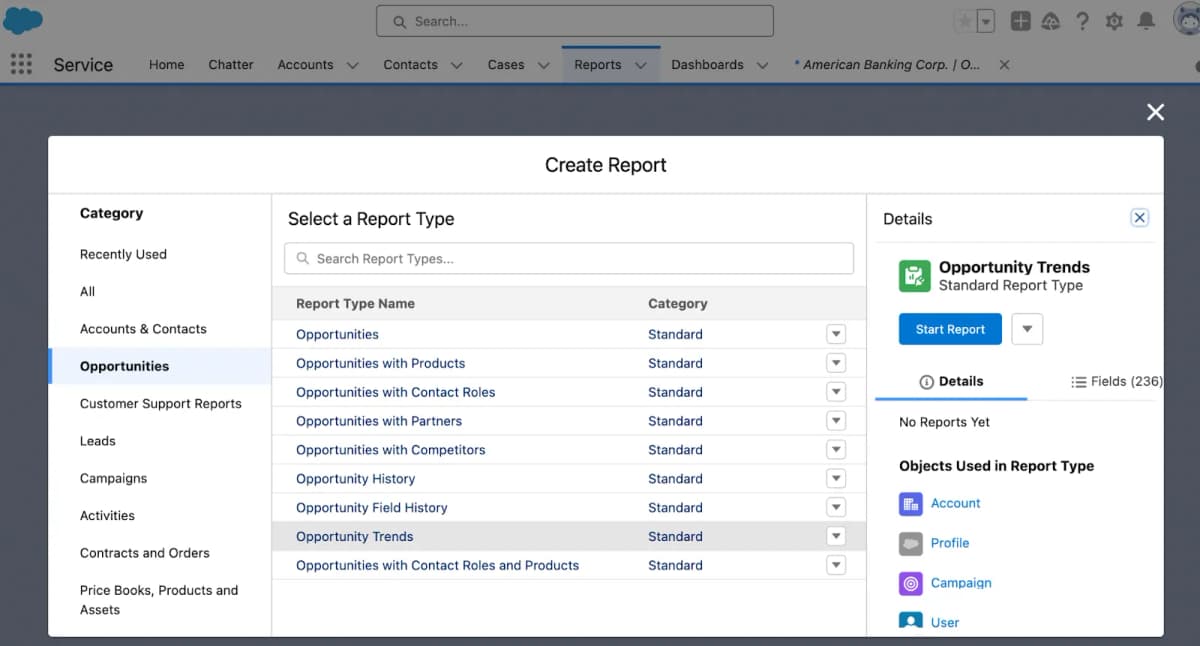This screenshot has height=646, width=1200.
Task: Click the Search Report Types field
Action: point(569,259)
